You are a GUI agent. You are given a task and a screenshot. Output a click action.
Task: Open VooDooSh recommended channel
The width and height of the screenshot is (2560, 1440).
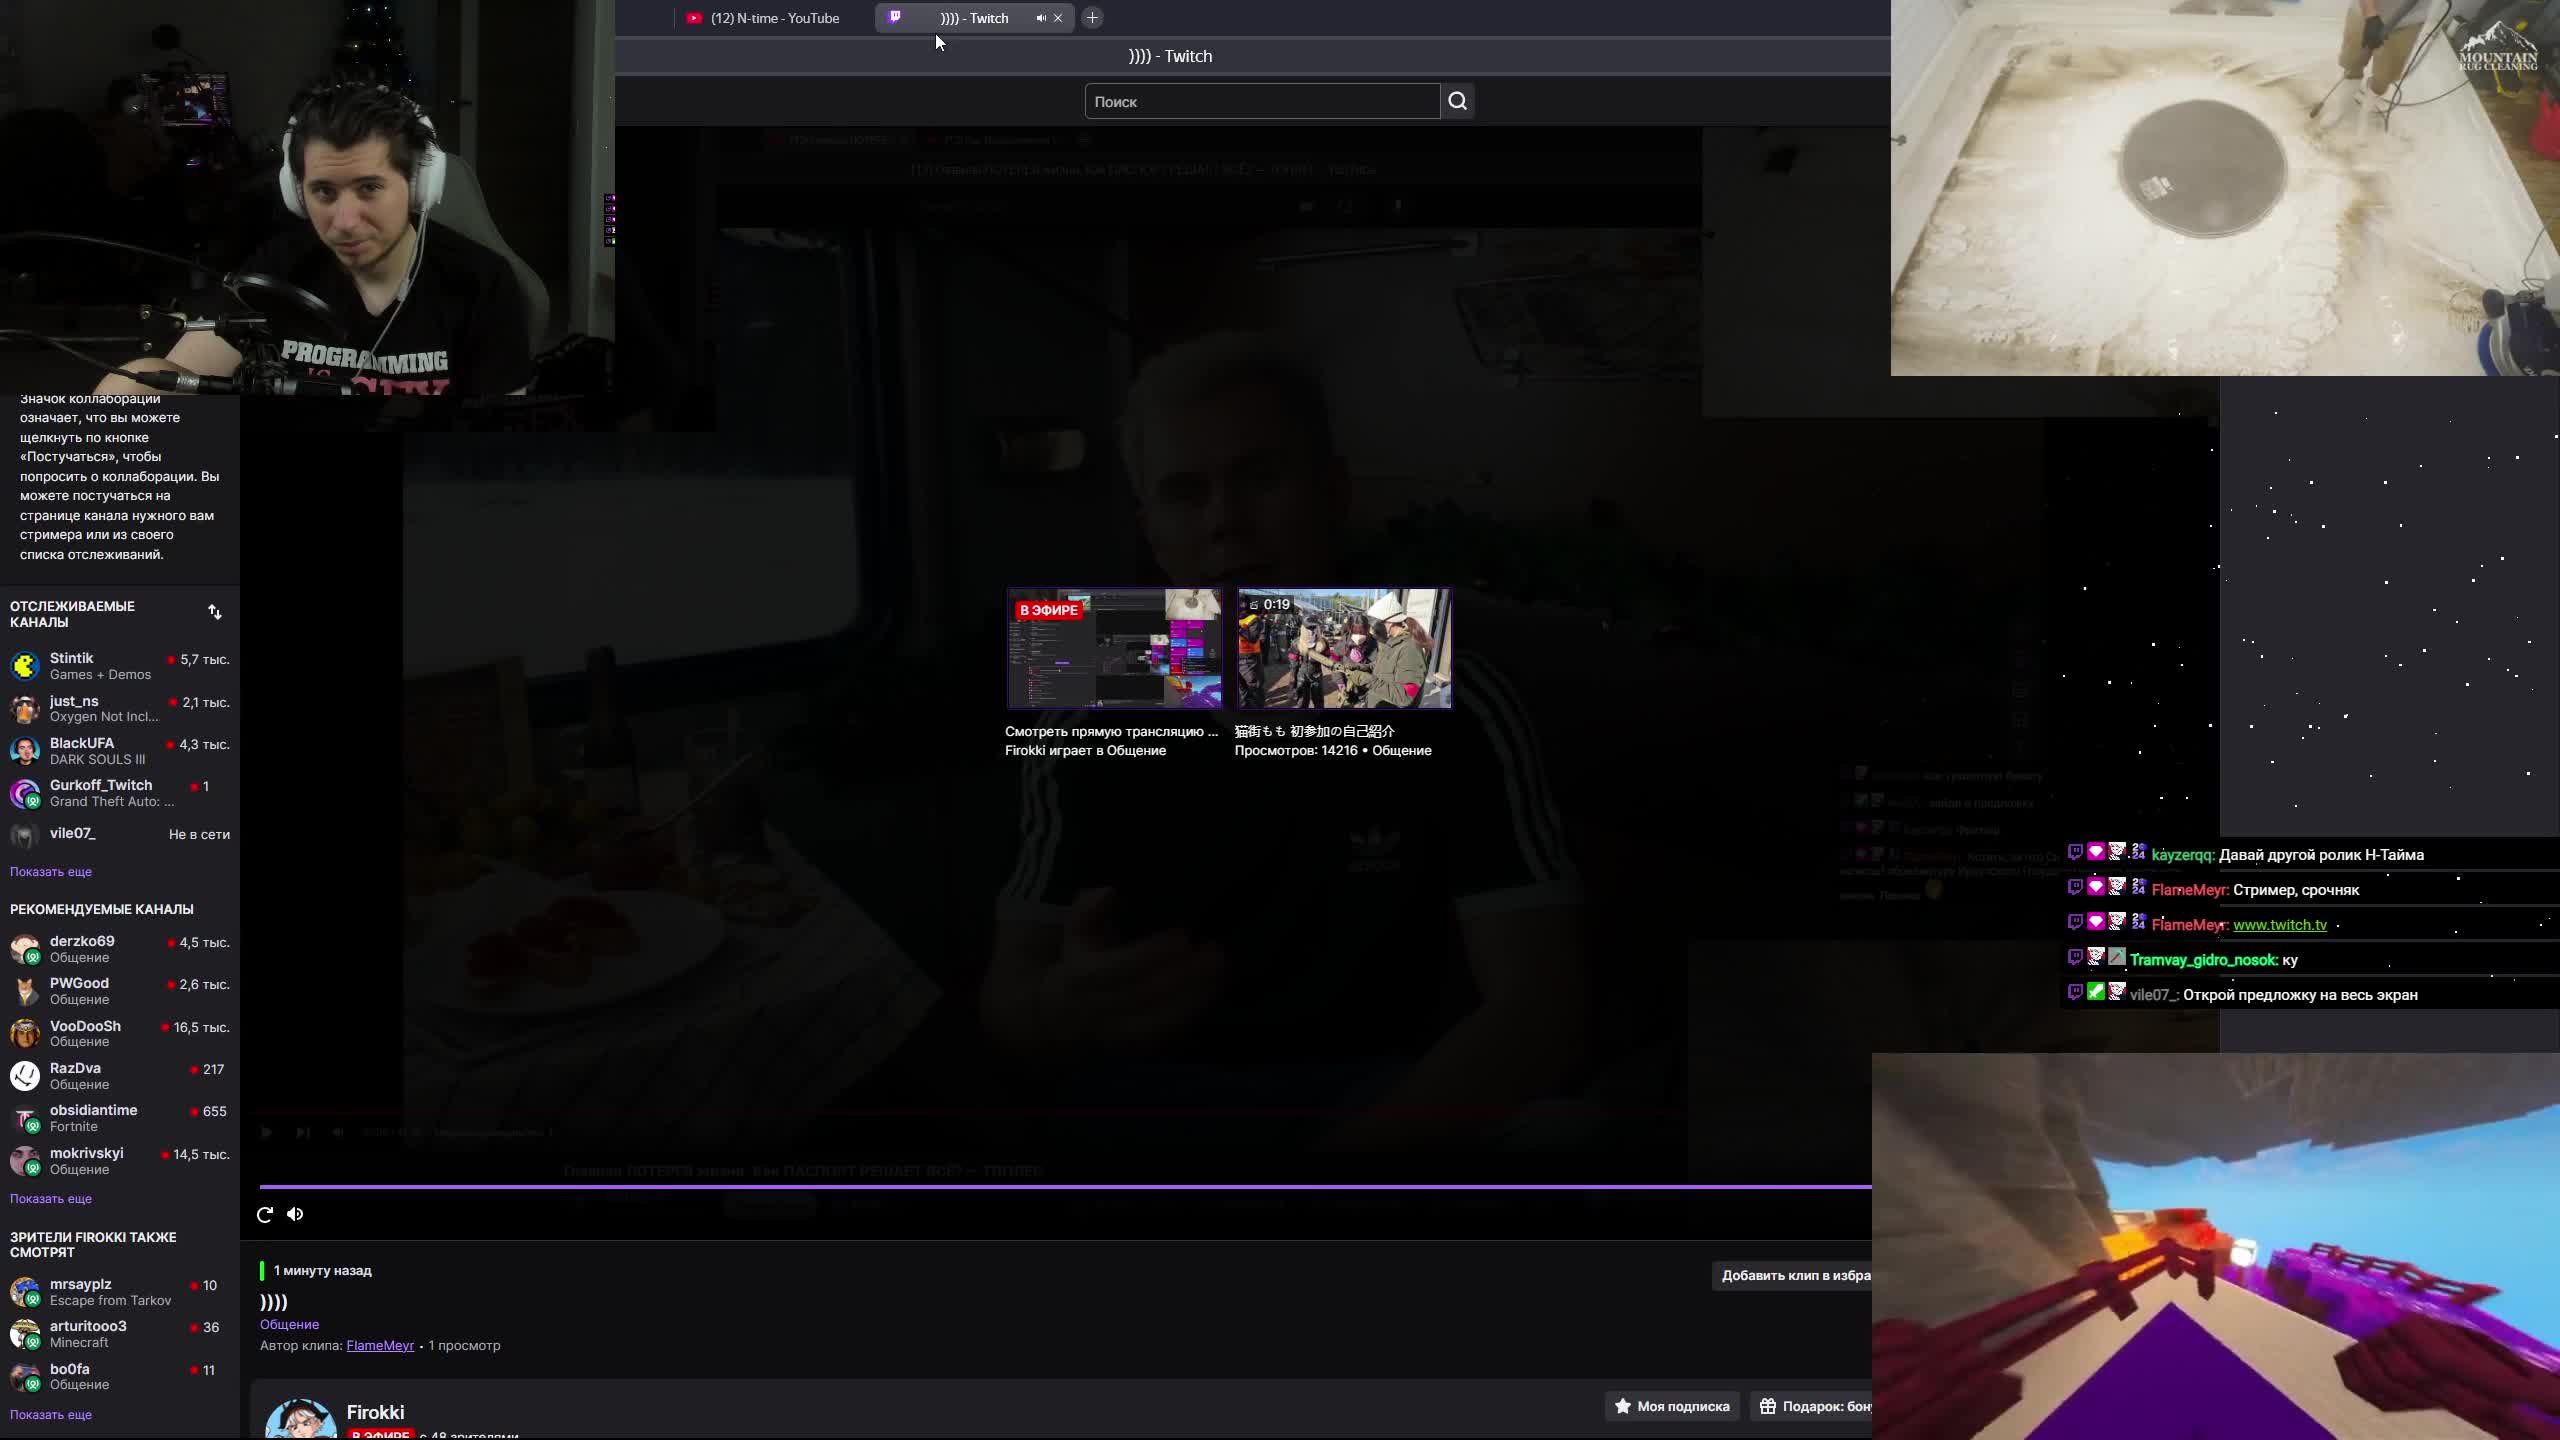[120, 1033]
